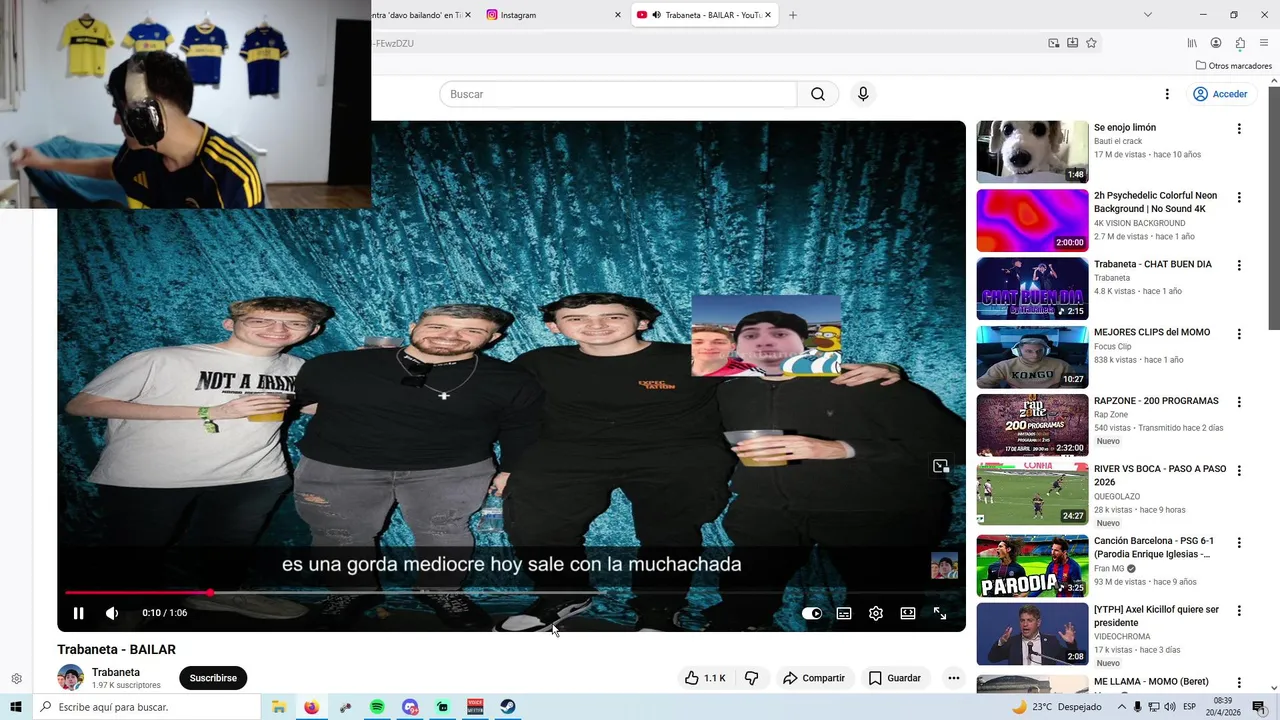Click the taskbar system volume icon

[x=1170, y=707]
